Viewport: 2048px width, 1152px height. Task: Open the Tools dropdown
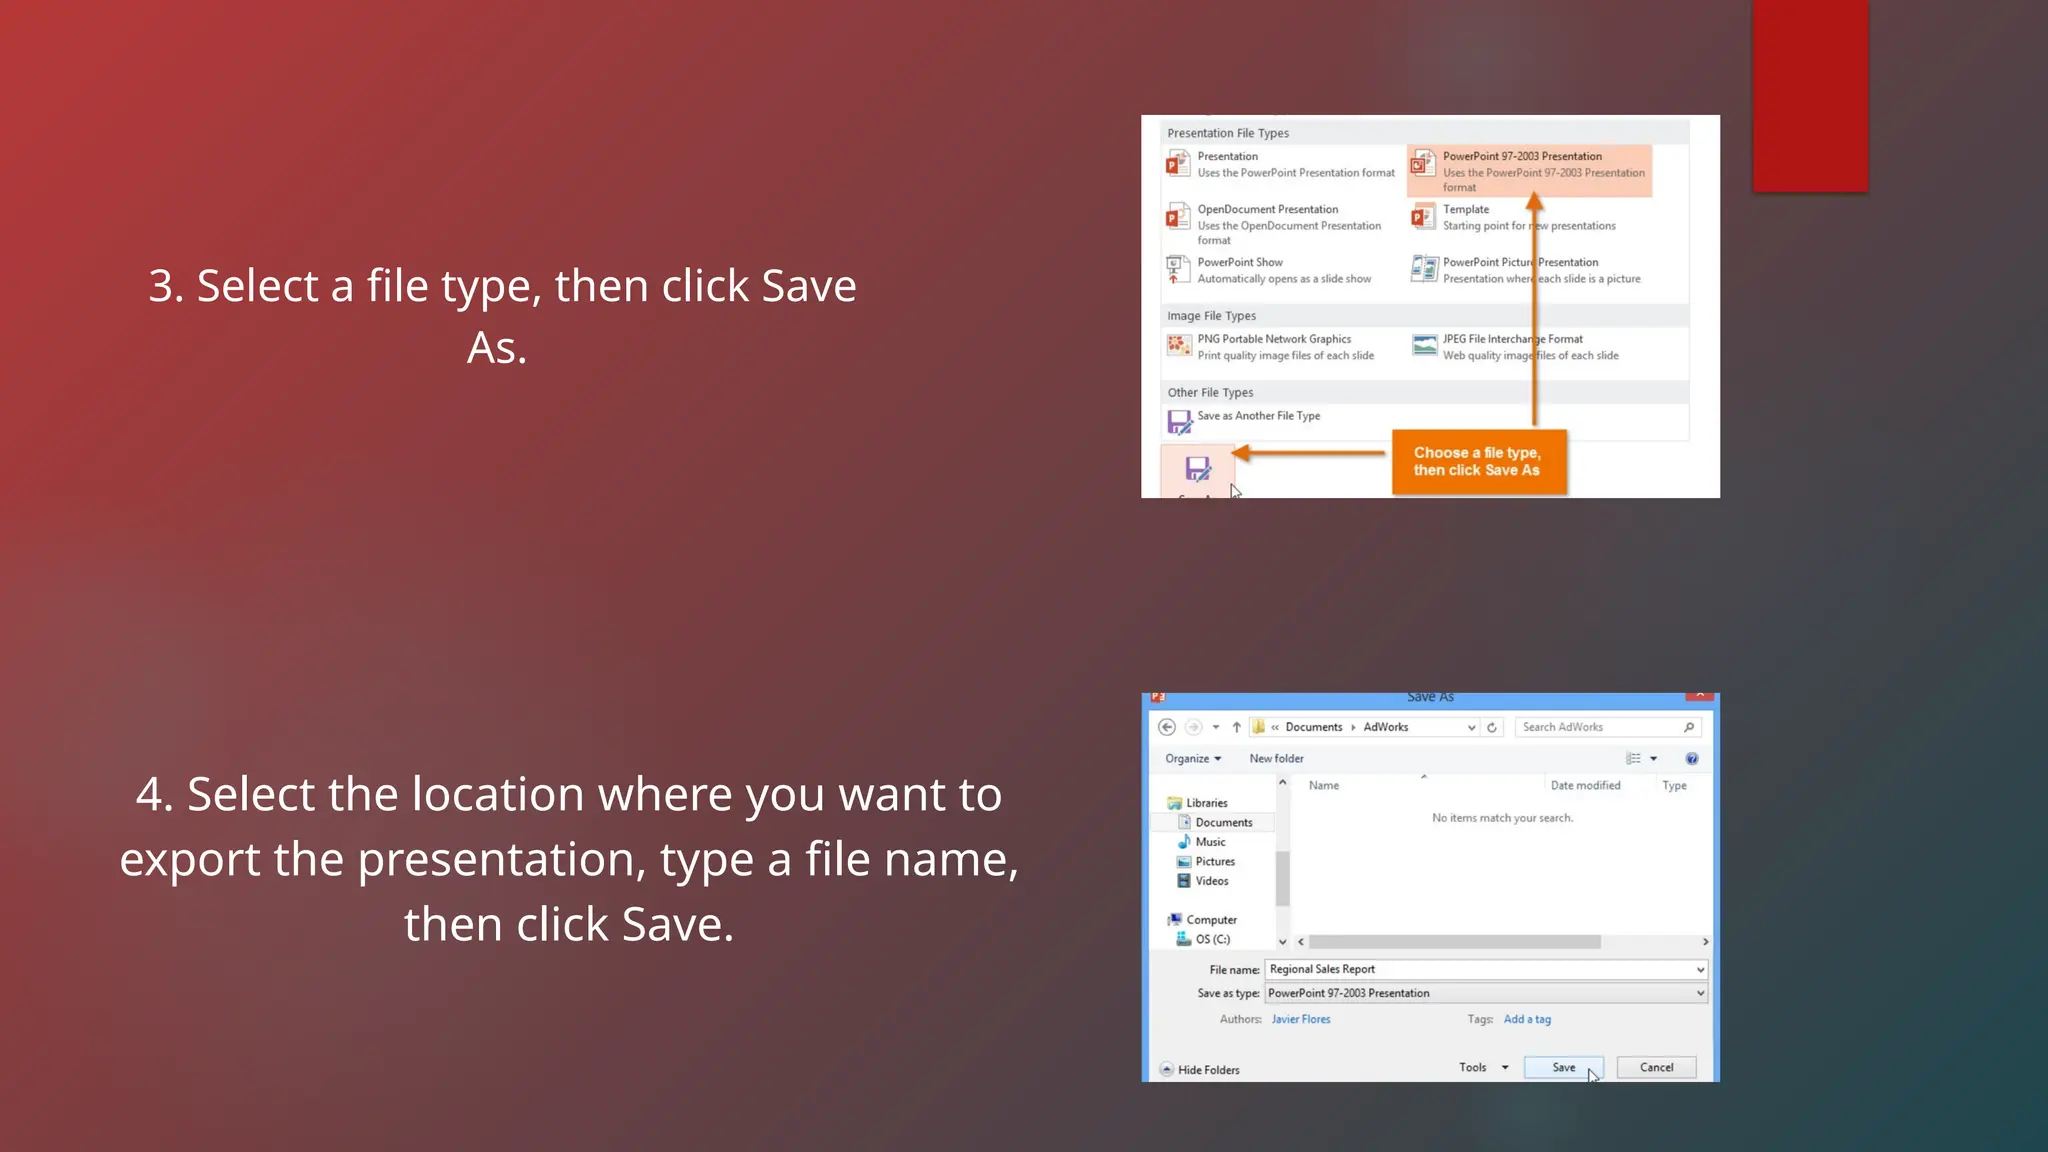[x=1484, y=1067]
